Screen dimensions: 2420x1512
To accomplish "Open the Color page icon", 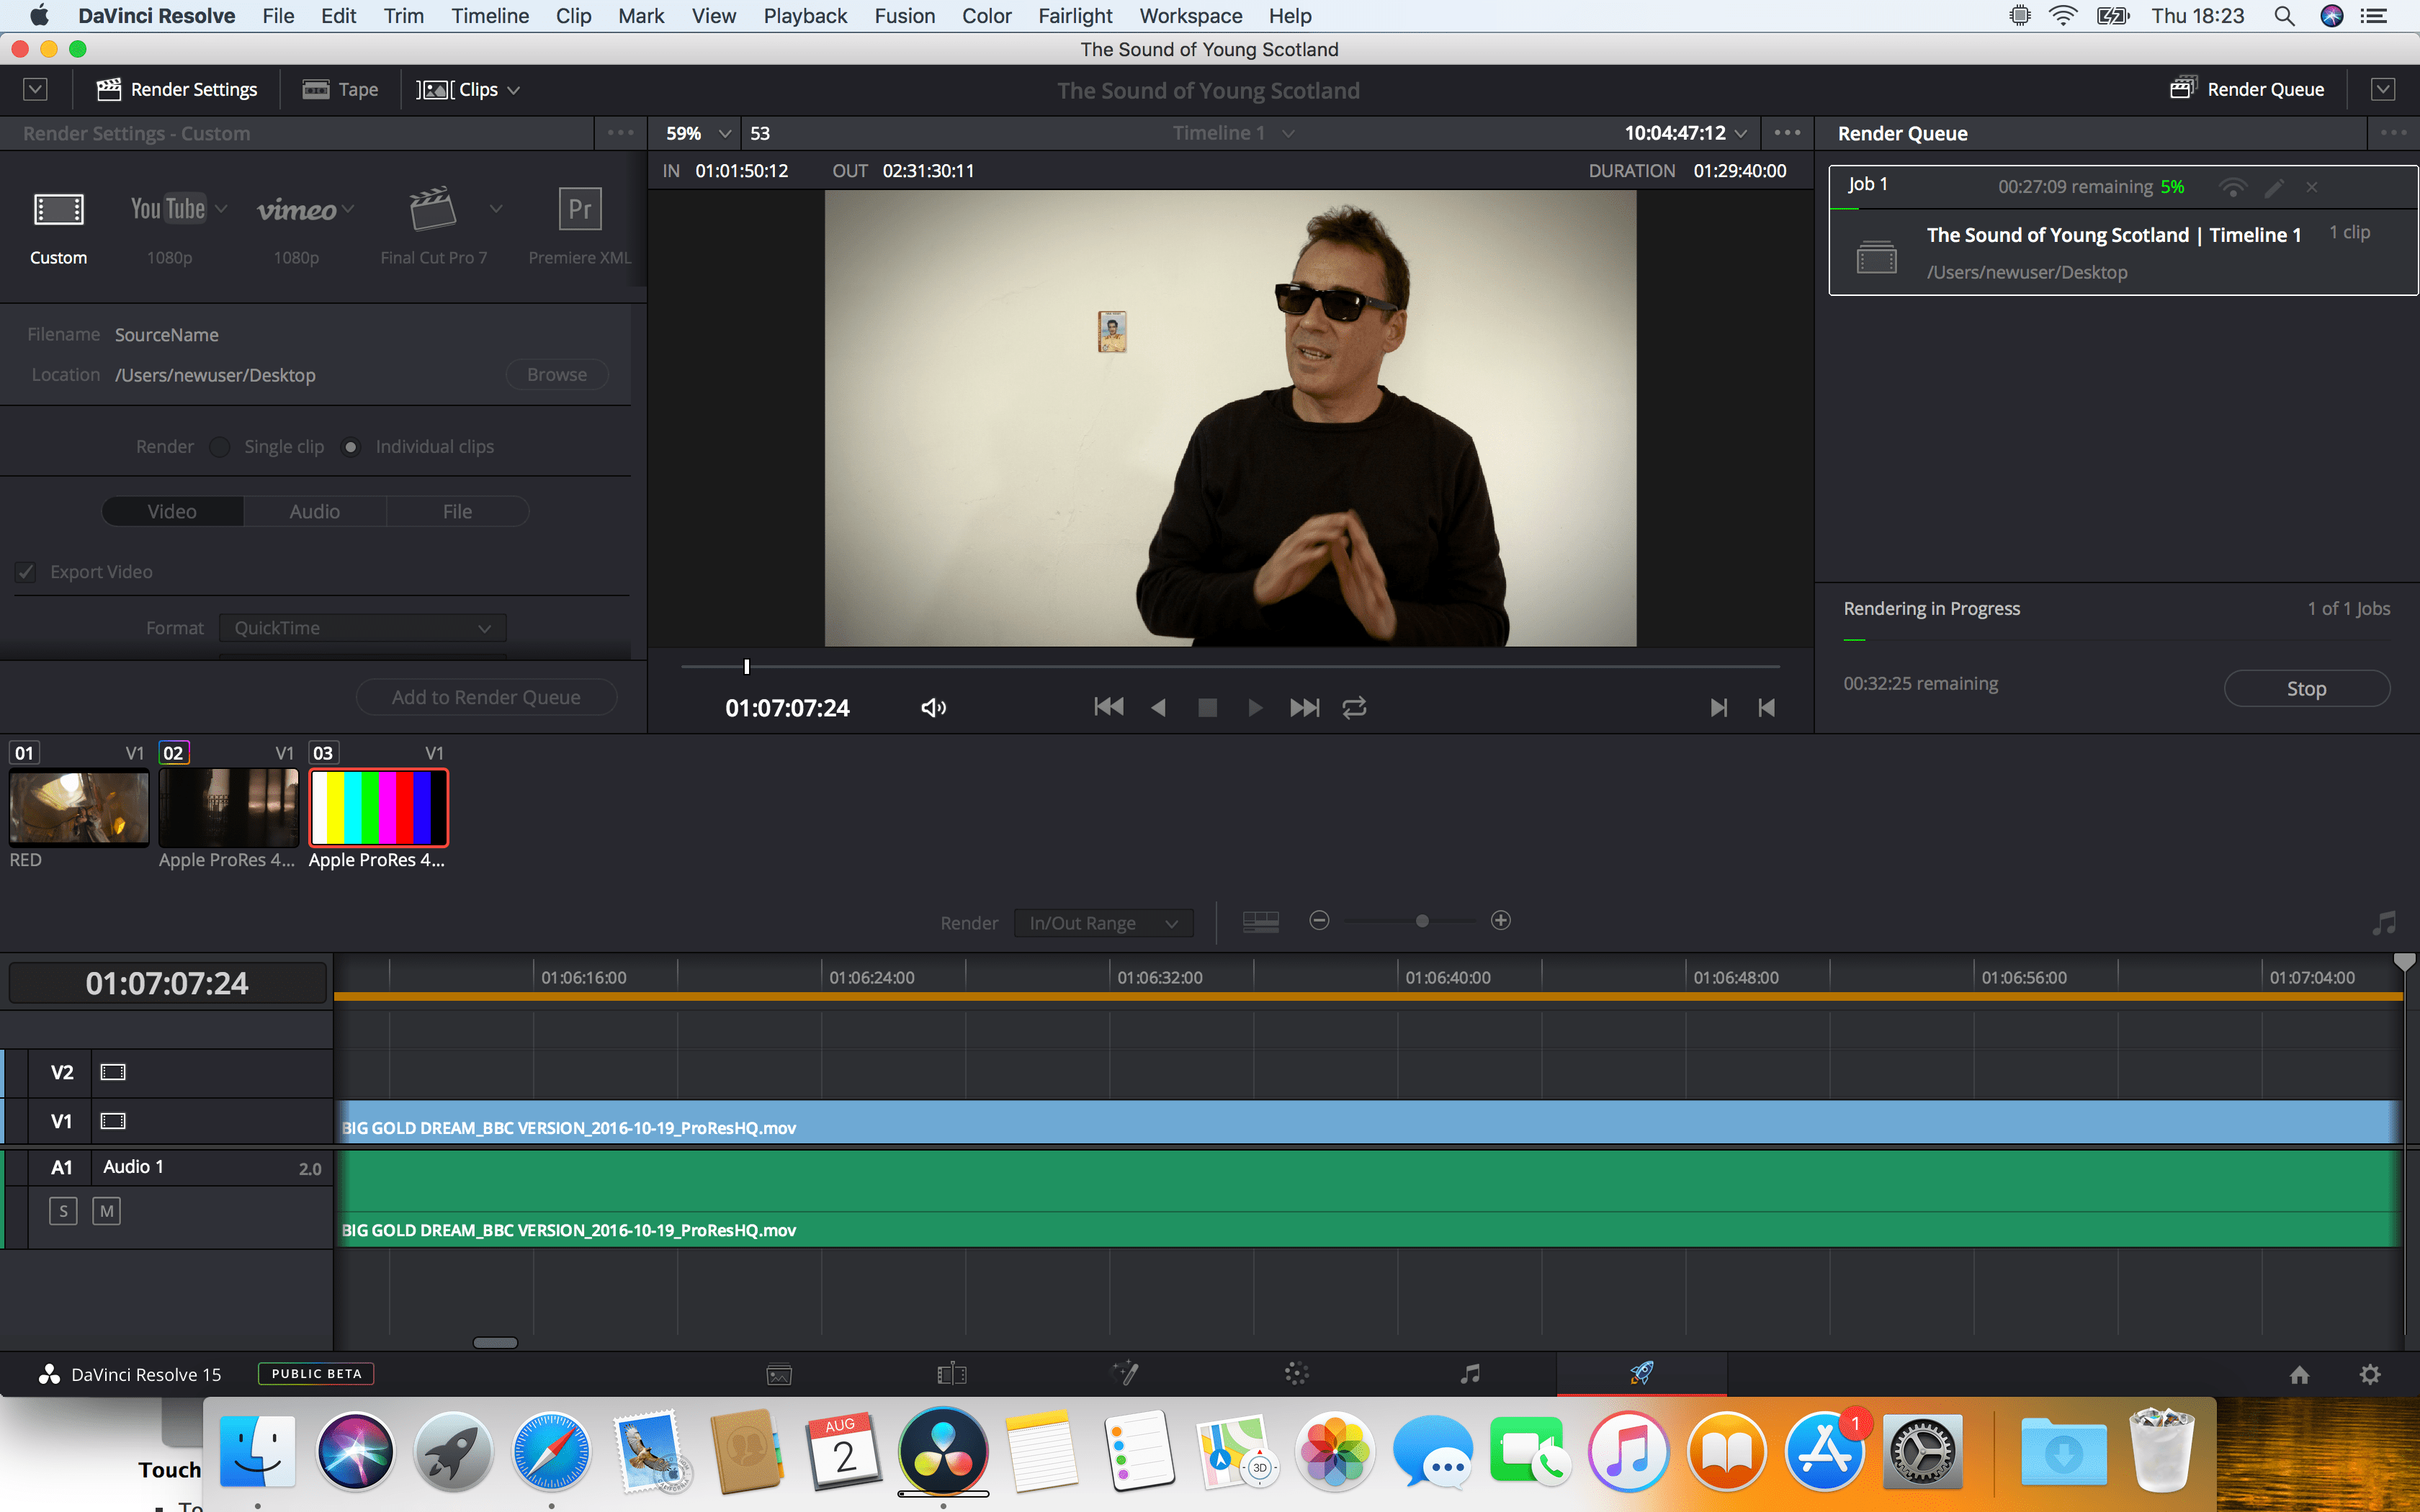I will pos(1296,1374).
